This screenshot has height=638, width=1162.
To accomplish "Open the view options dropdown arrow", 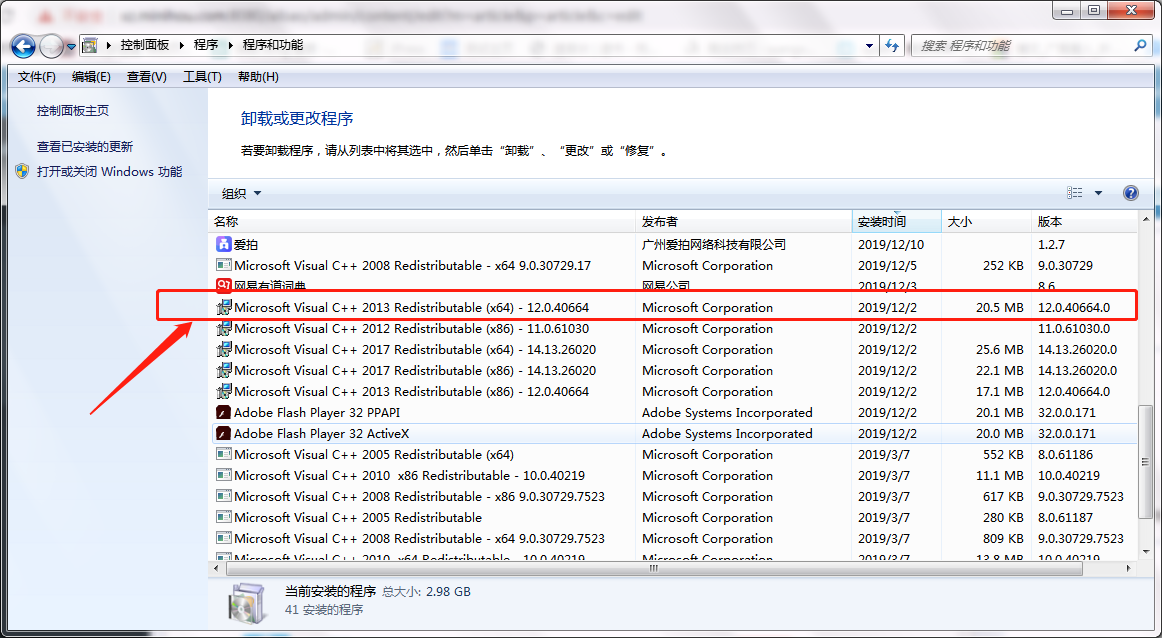I will point(1098,193).
